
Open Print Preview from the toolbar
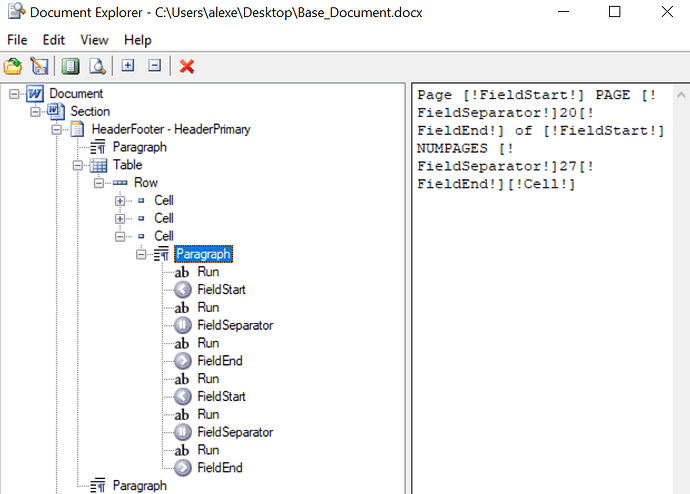click(x=97, y=66)
